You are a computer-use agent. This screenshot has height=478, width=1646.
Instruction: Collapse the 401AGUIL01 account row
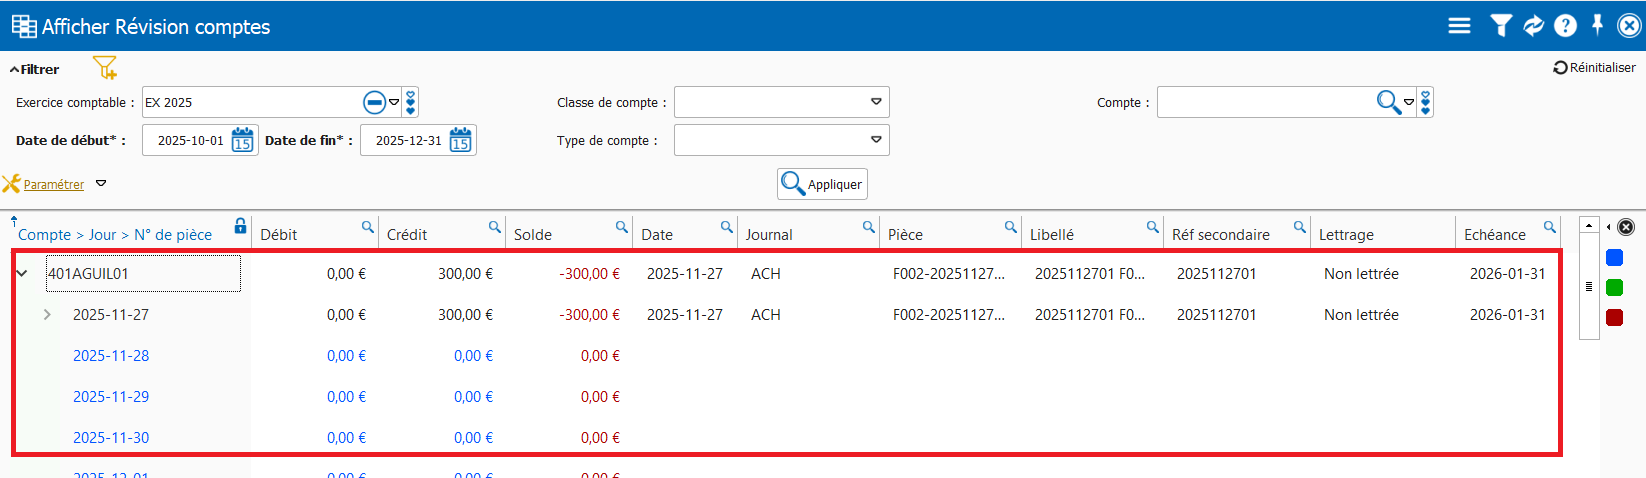pyautogui.click(x=22, y=273)
